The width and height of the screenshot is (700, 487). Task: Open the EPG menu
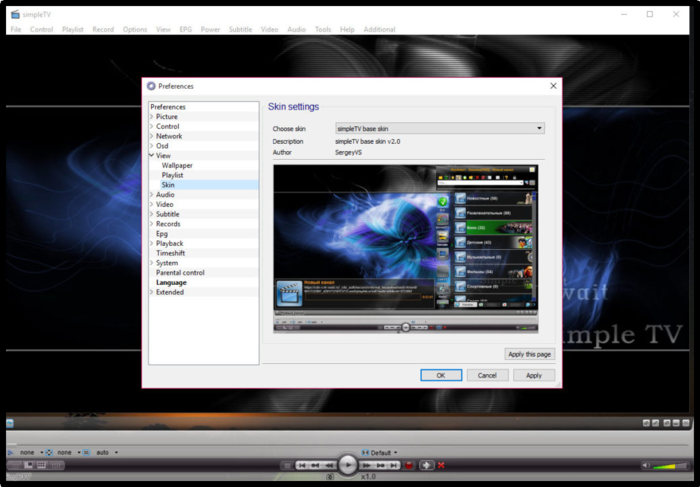[186, 29]
